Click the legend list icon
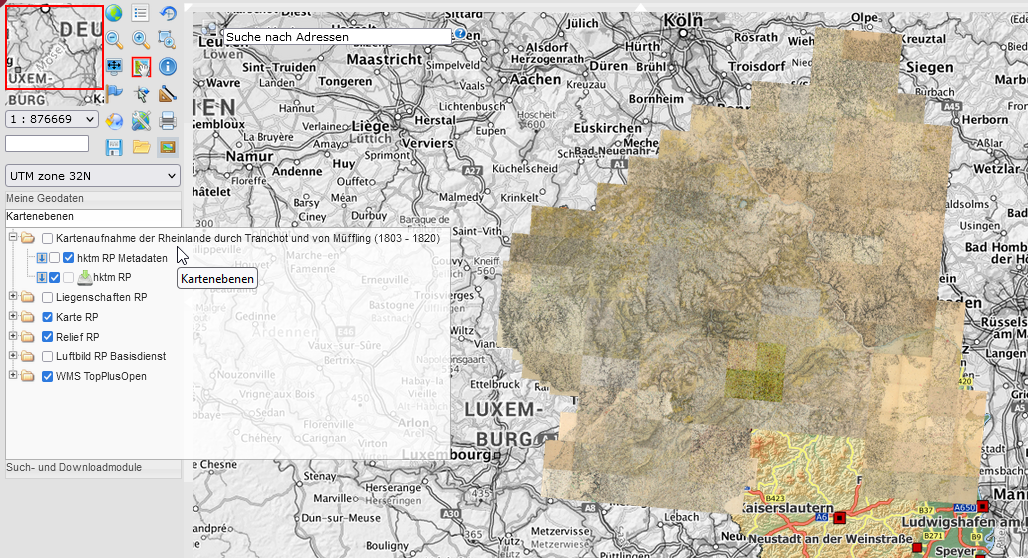This screenshot has width=1028, height=558. [140, 13]
